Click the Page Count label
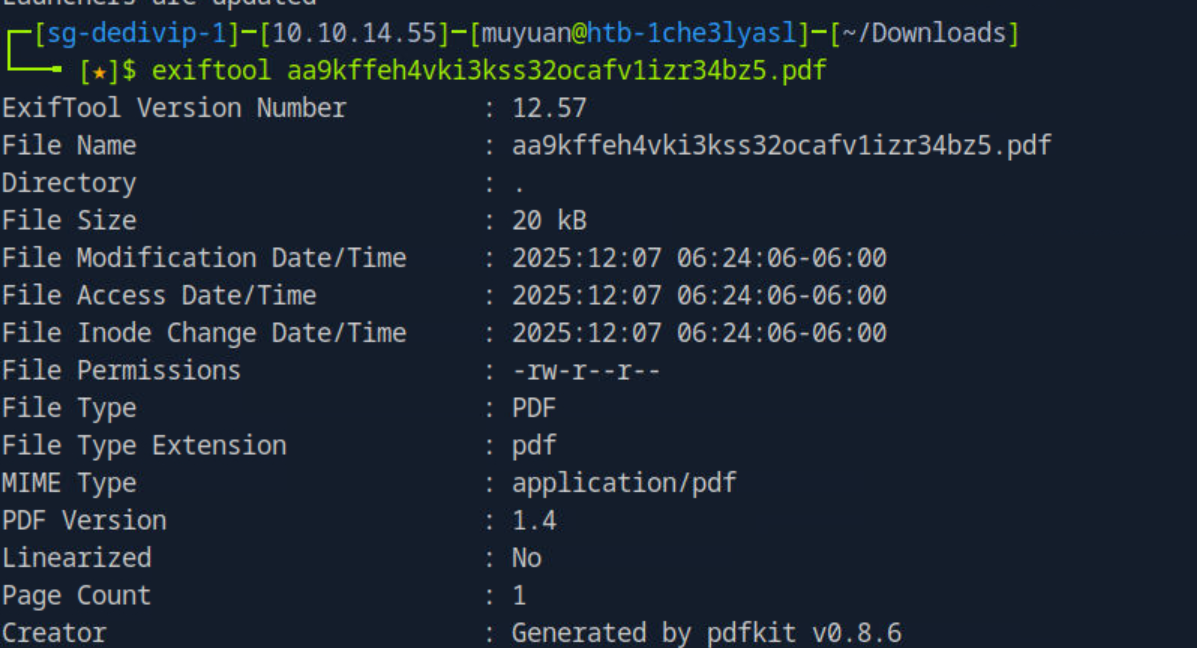The width and height of the screenshot is (1197, 648). click(76, 596)
